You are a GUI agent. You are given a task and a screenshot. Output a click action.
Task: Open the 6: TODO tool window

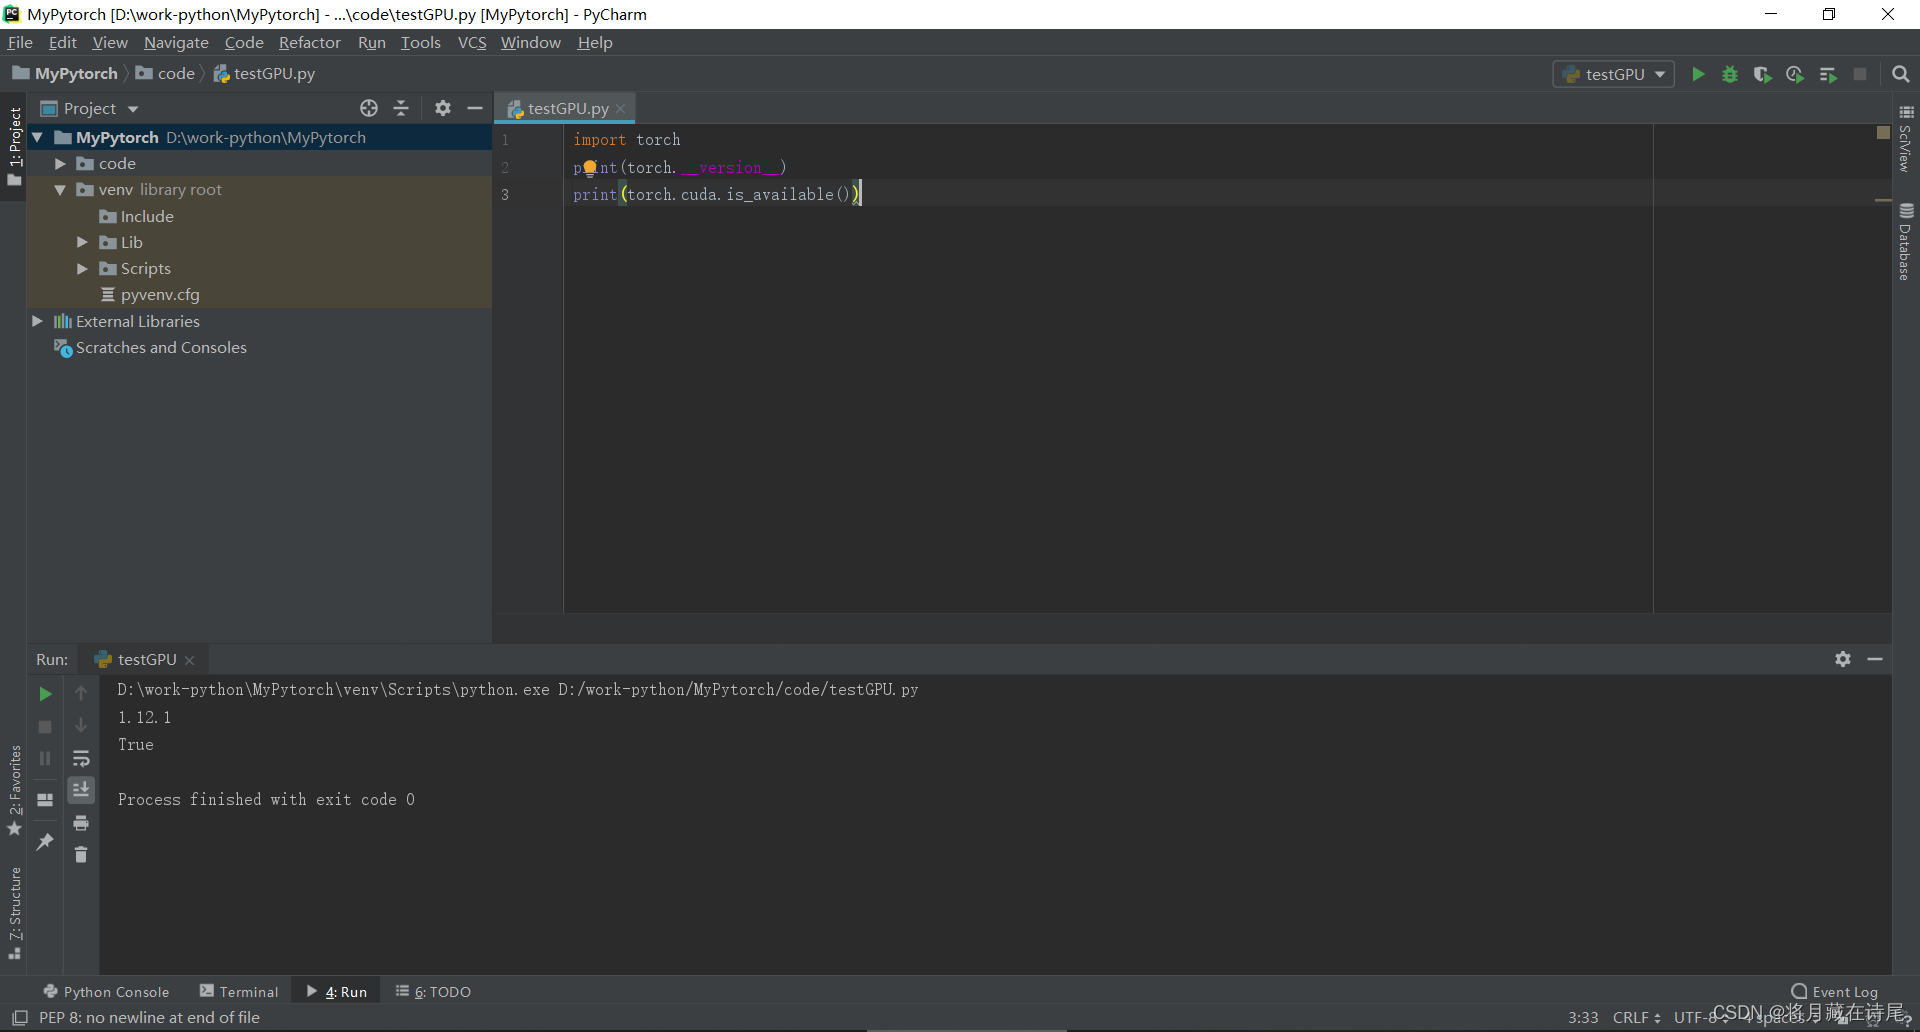433,992
